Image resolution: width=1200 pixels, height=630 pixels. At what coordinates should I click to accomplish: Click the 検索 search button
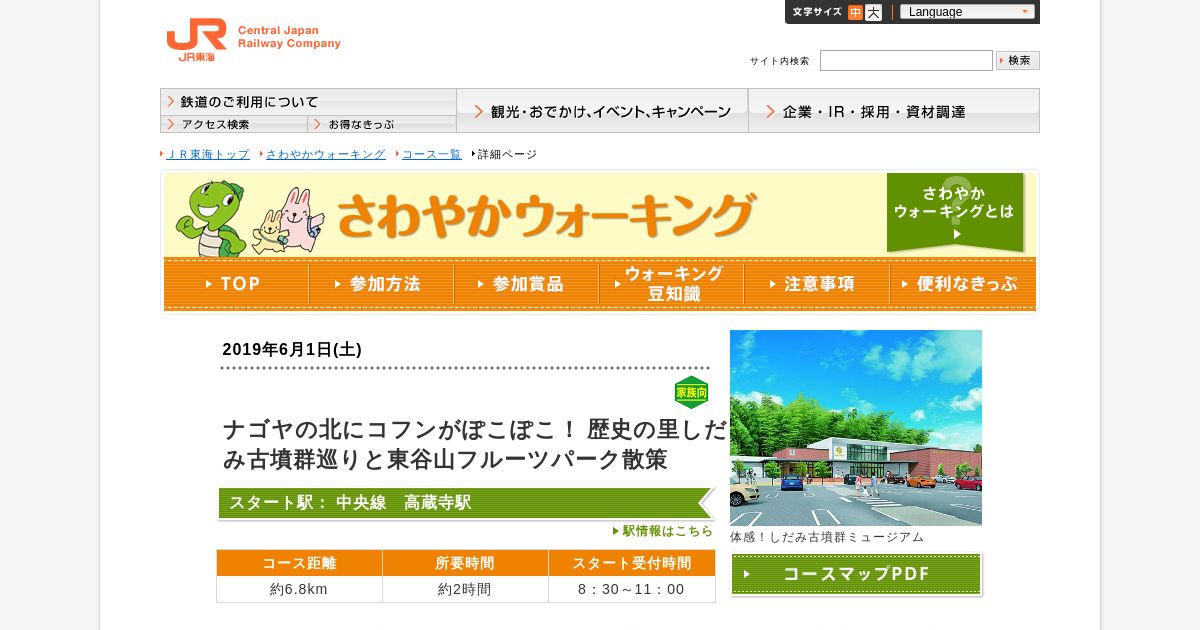coord(1018,60)
